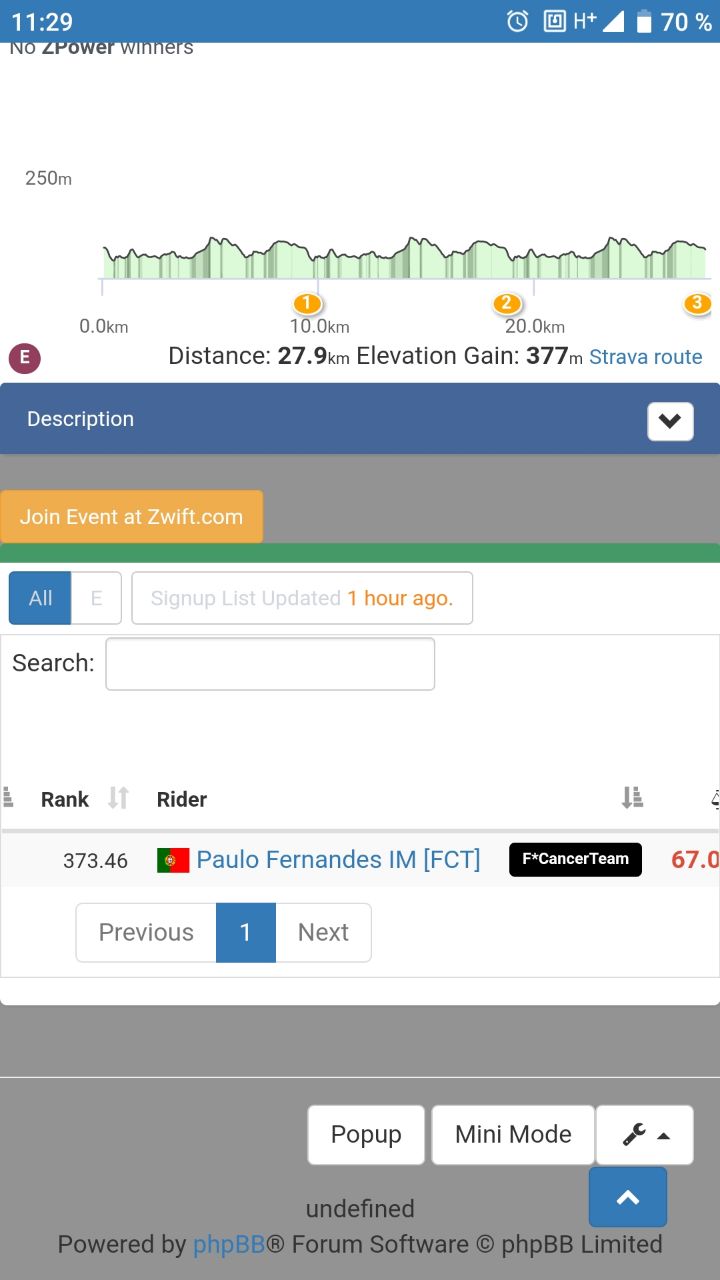This screenshot has width=720, height=1280.
Task: Click the category E circle badge
Action: point(25,358)
